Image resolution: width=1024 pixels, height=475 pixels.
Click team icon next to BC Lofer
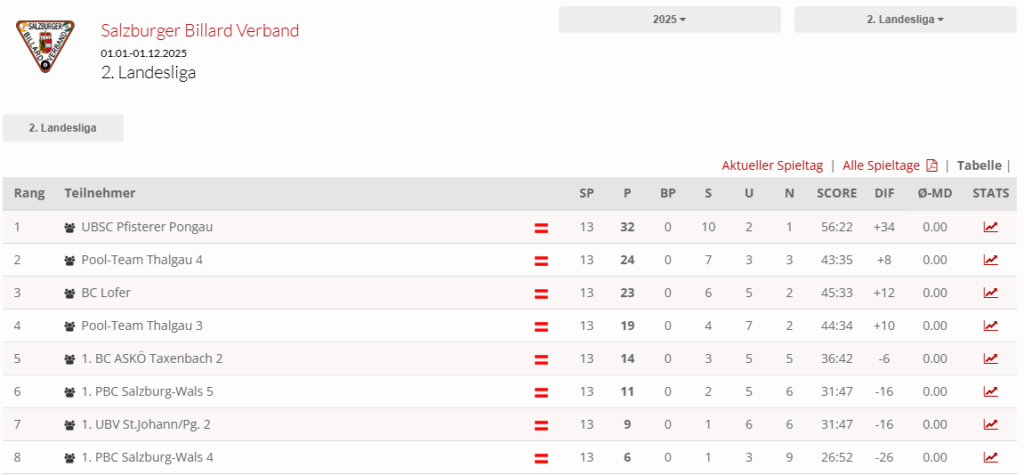(x=70, y=294)
